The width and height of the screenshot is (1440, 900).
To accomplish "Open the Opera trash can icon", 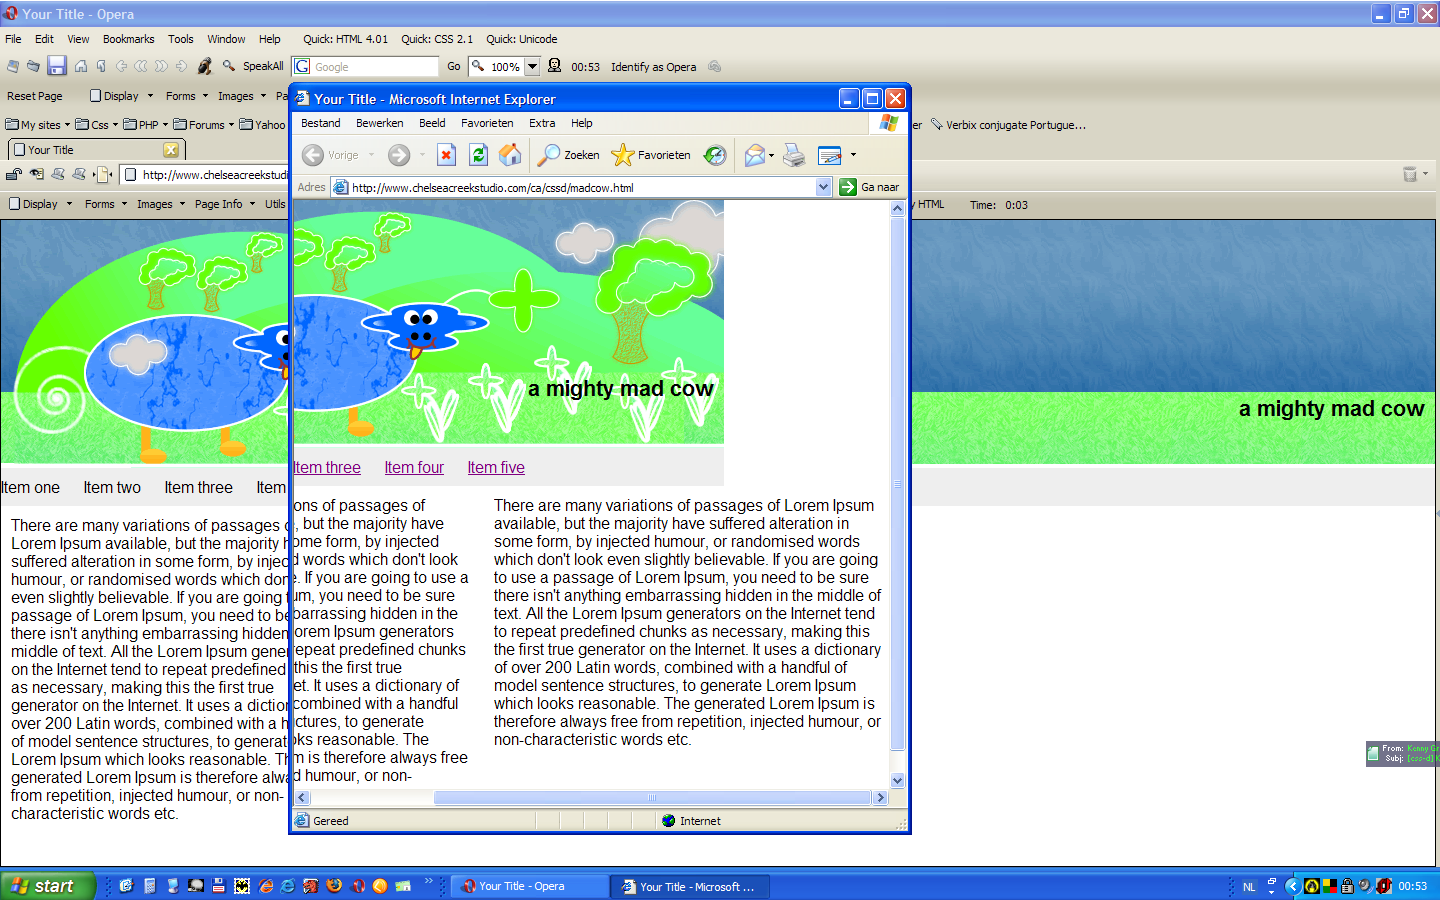I will click(x=1410, y=174).
